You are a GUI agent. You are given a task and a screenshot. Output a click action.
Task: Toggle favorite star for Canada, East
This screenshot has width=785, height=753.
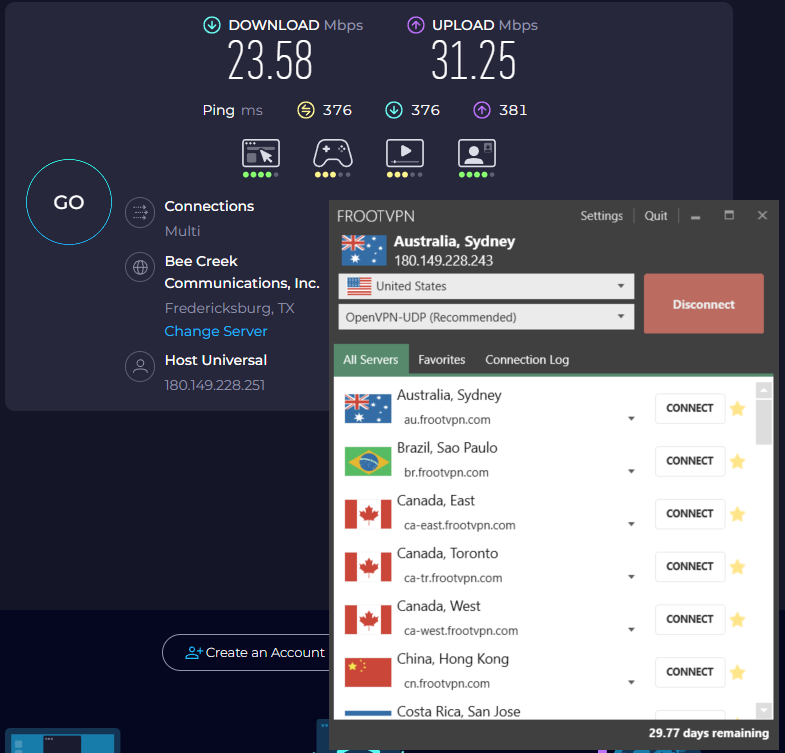point(737,514)
